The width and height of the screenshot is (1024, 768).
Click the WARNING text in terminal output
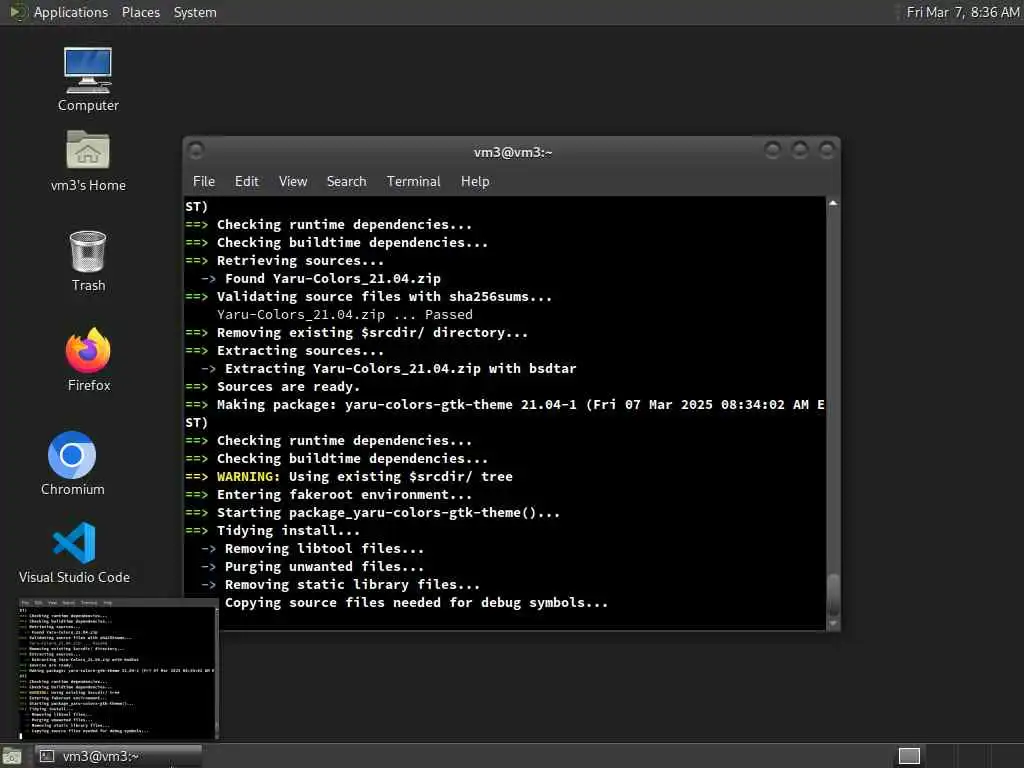tap(248, 476)
